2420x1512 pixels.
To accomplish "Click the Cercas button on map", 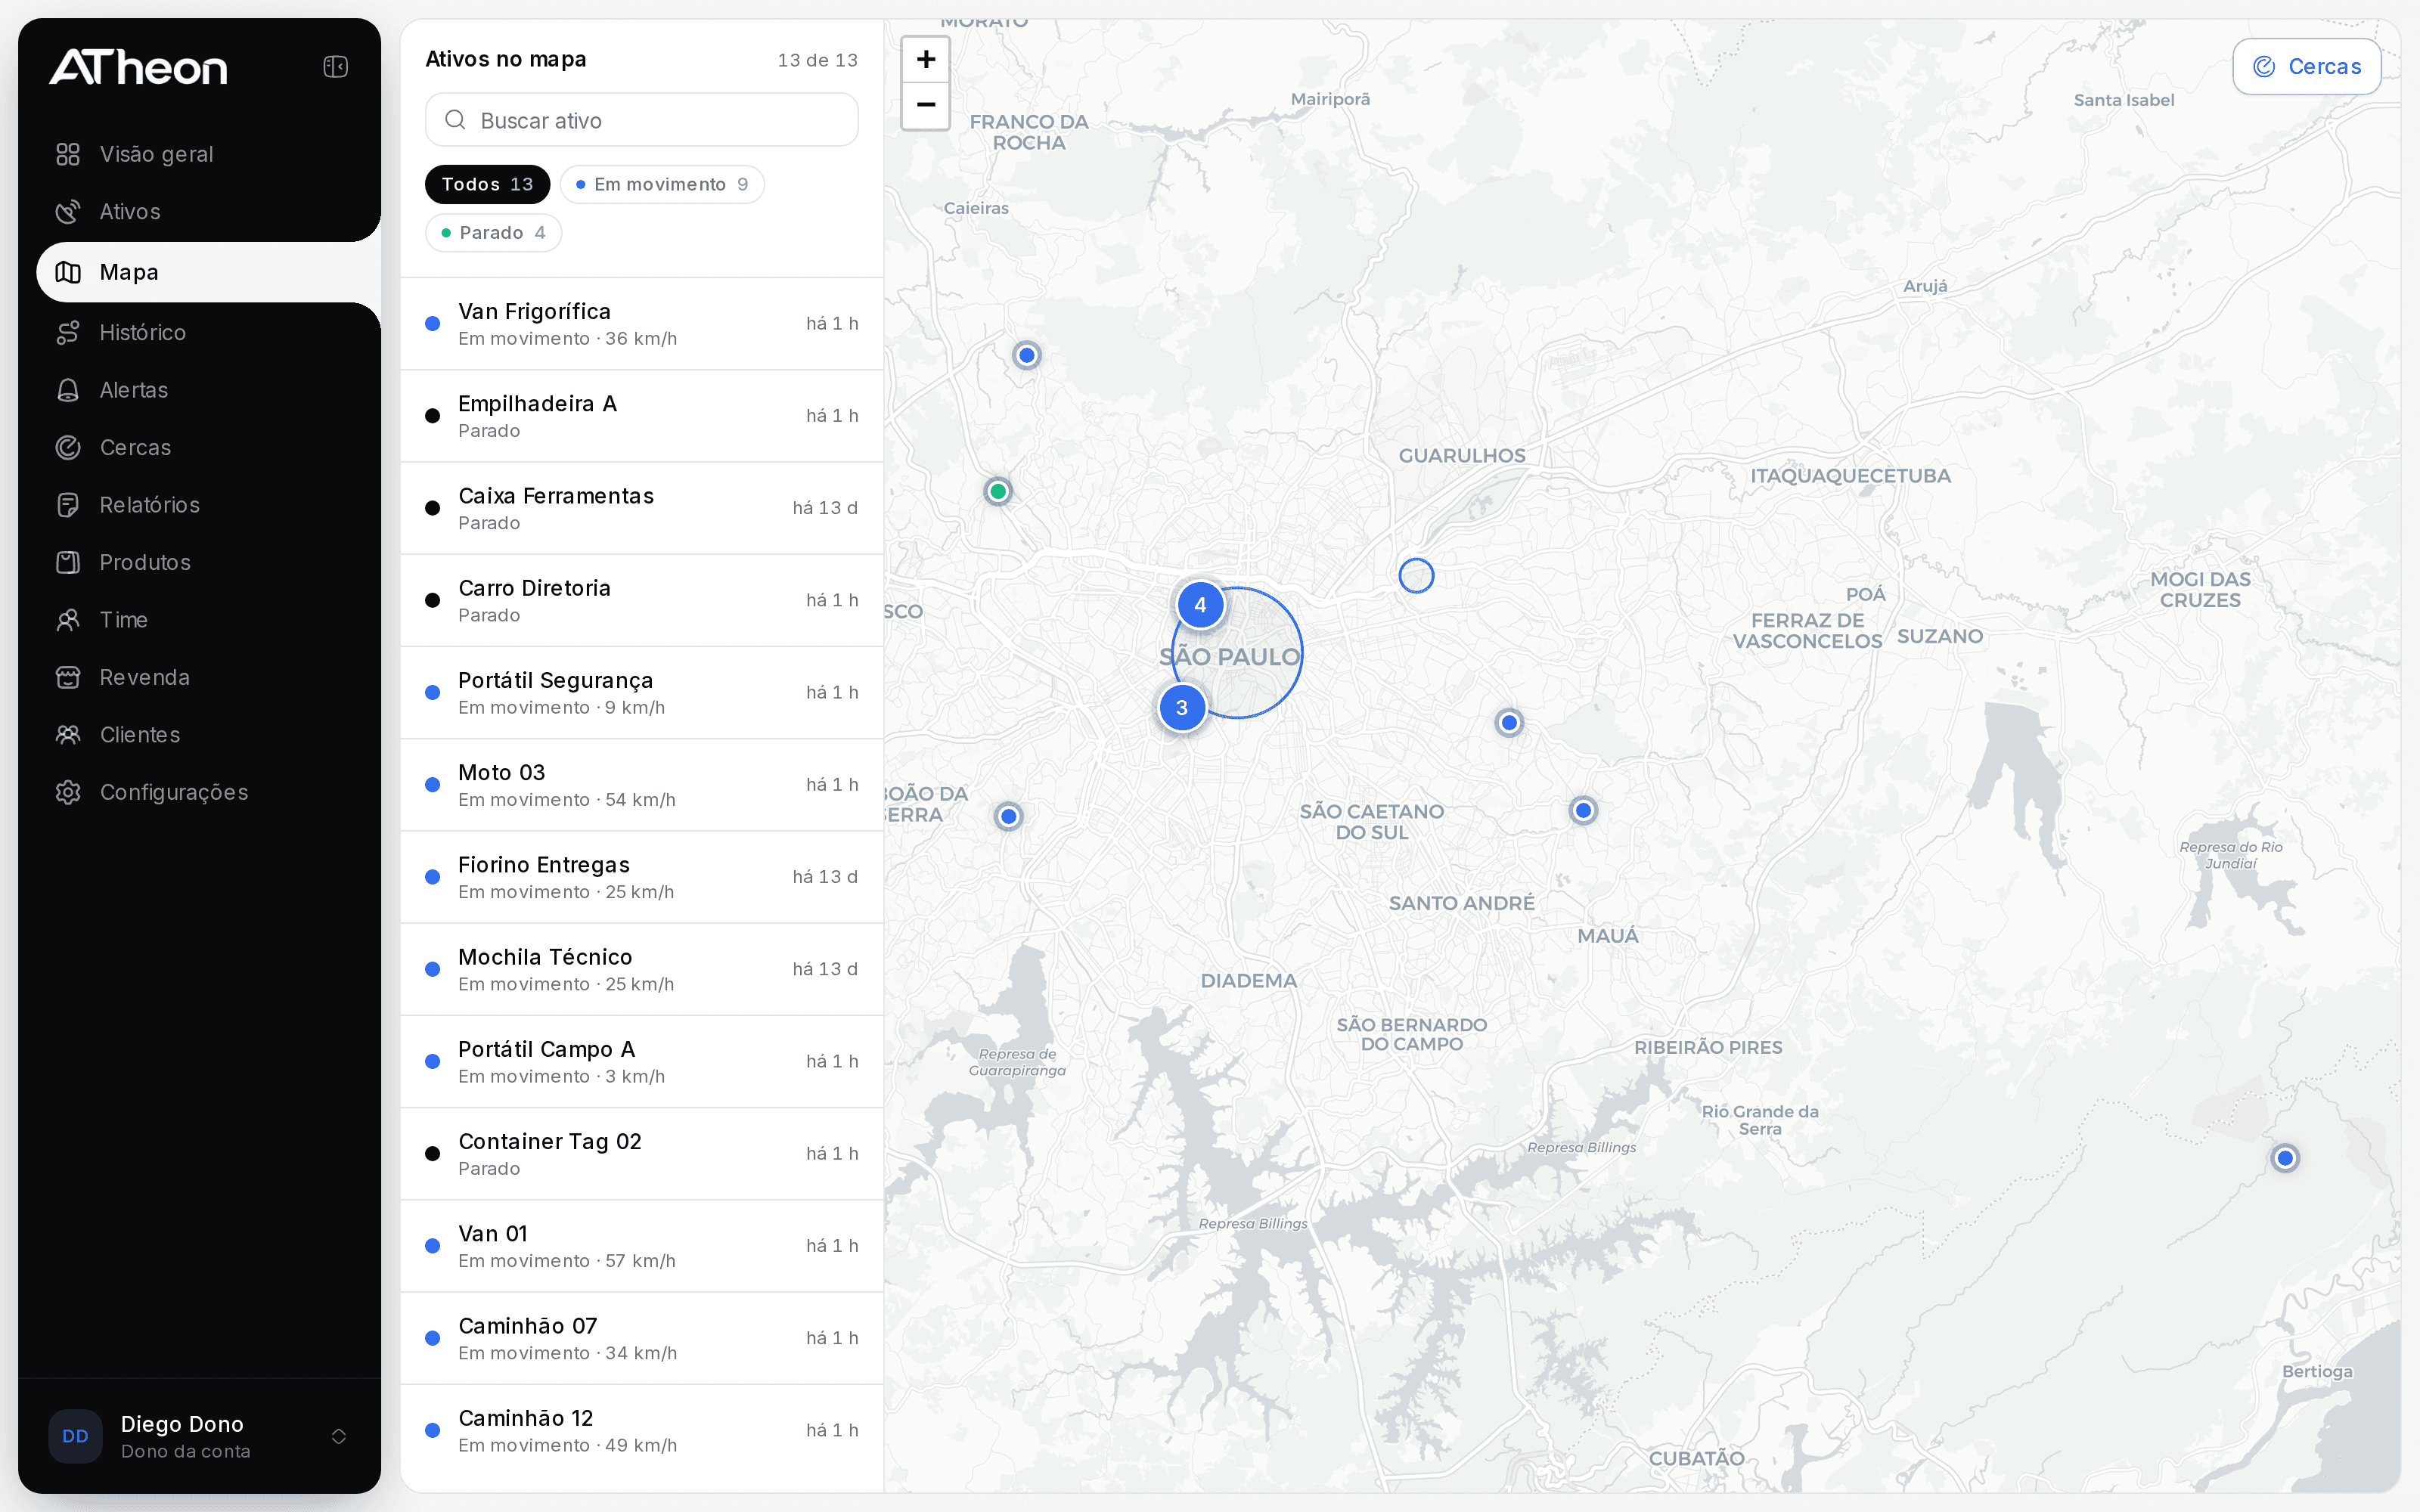I will [2306, 67].
